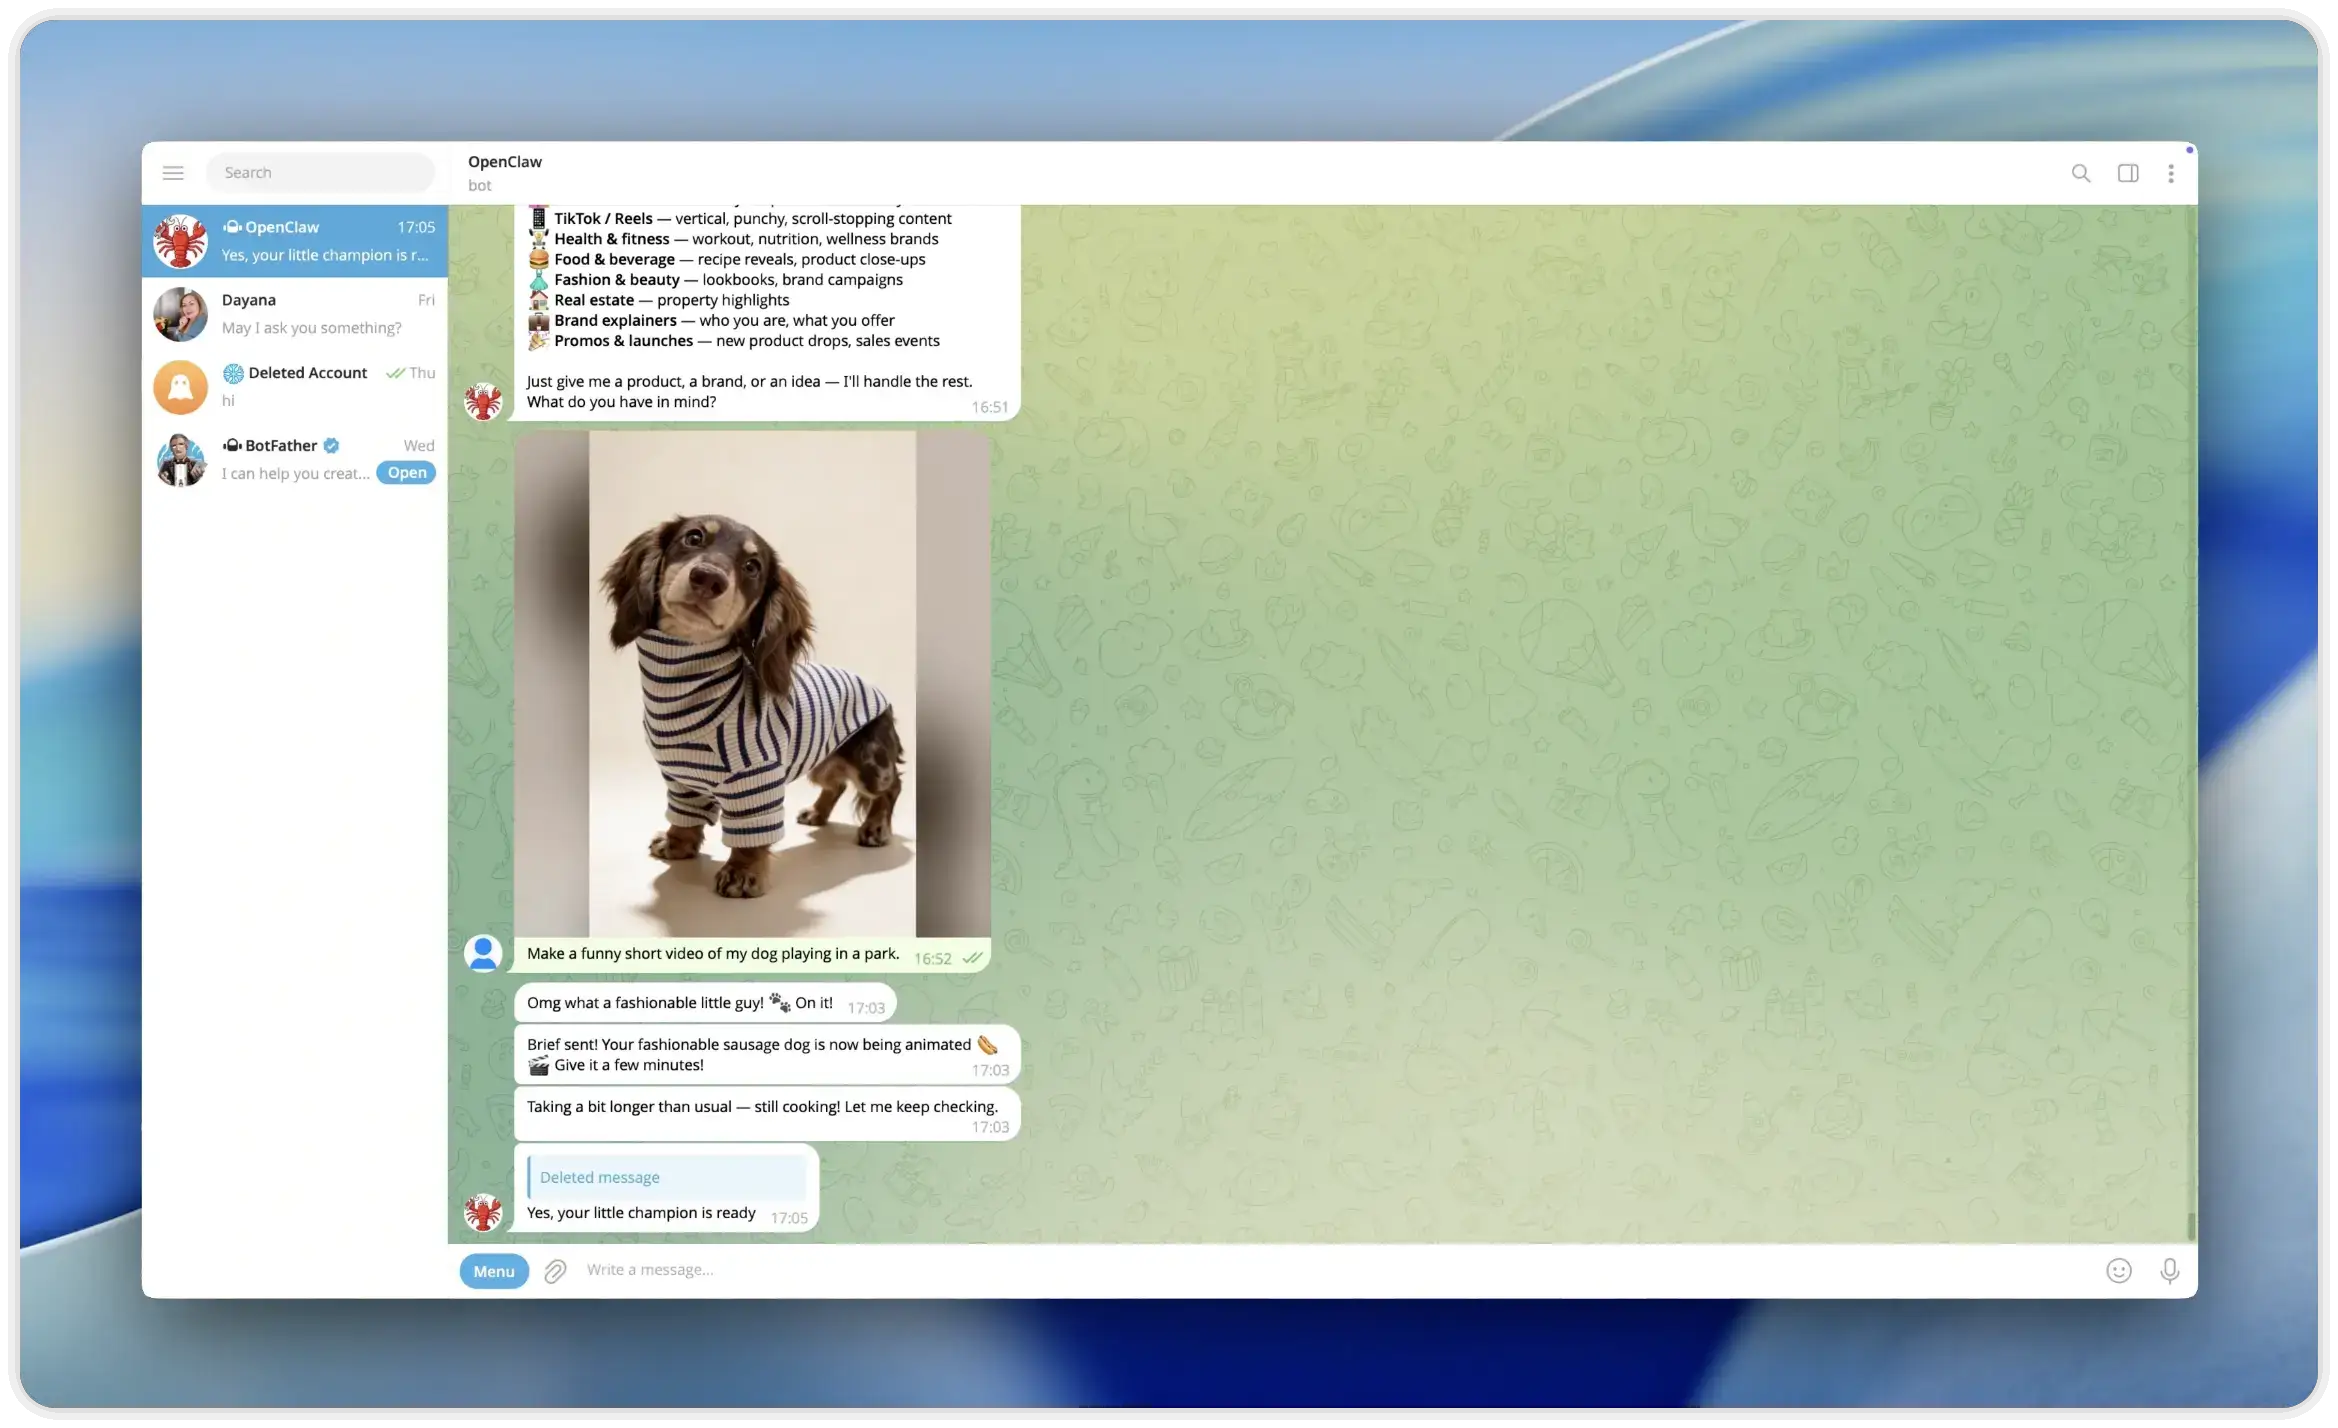
Task: Click the paperclip attach file icon
Action: [555, 1271]
